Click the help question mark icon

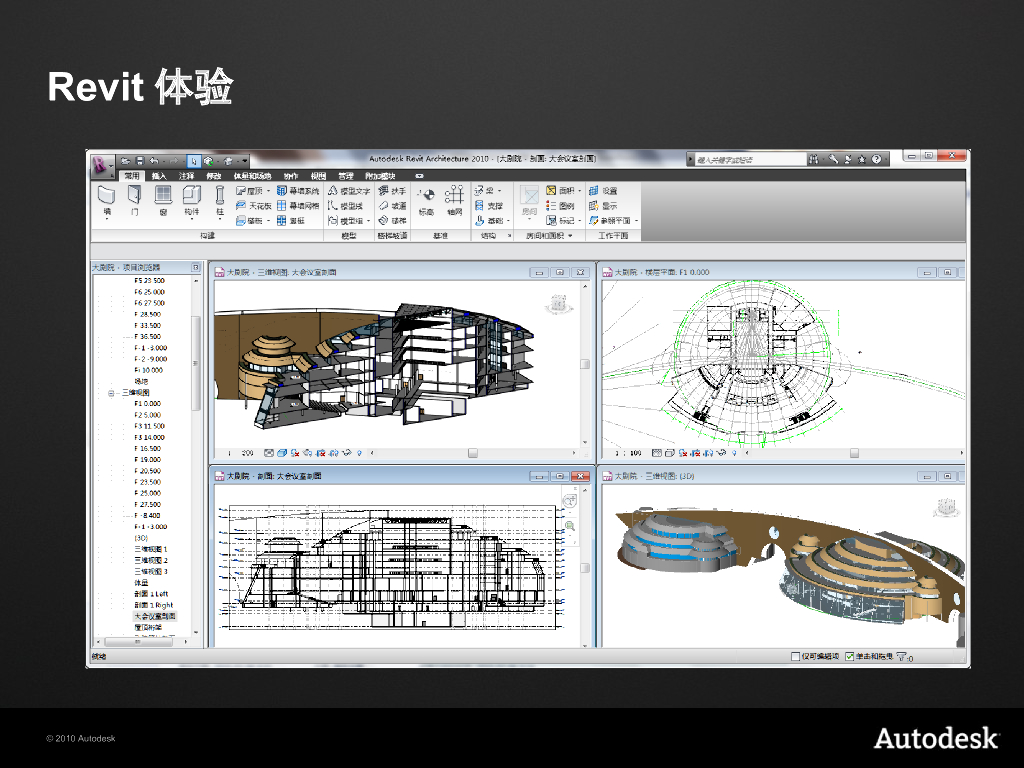click(x=876, y=159)
